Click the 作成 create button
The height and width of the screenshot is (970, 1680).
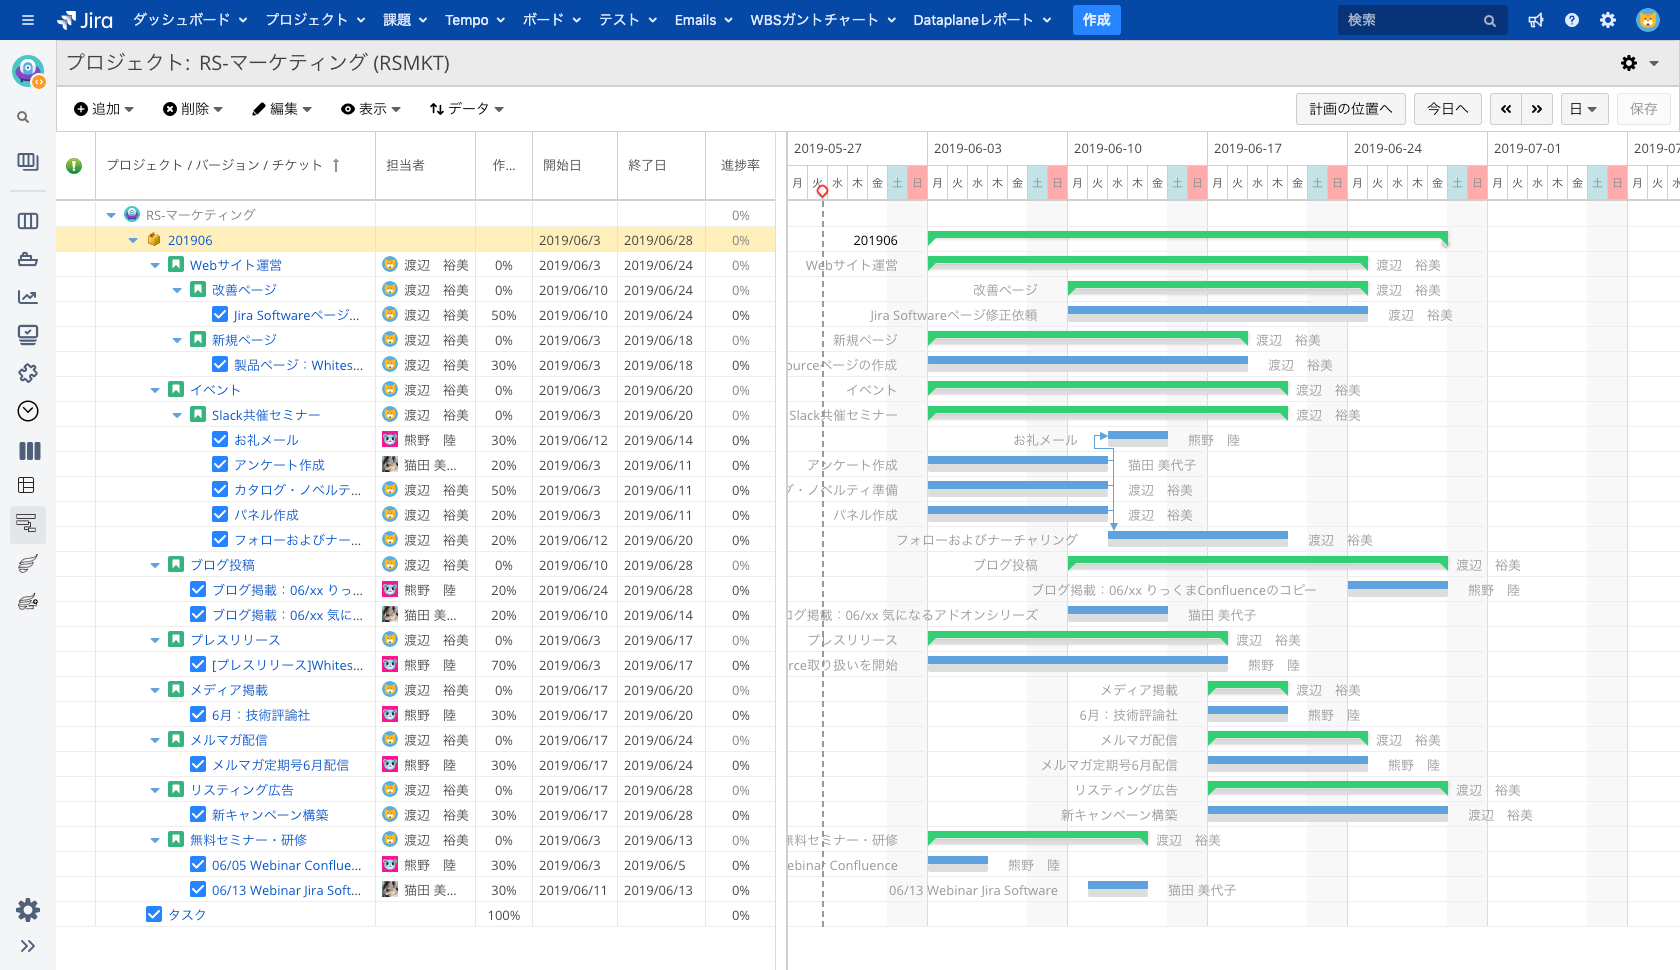(x=1096, y=20)
